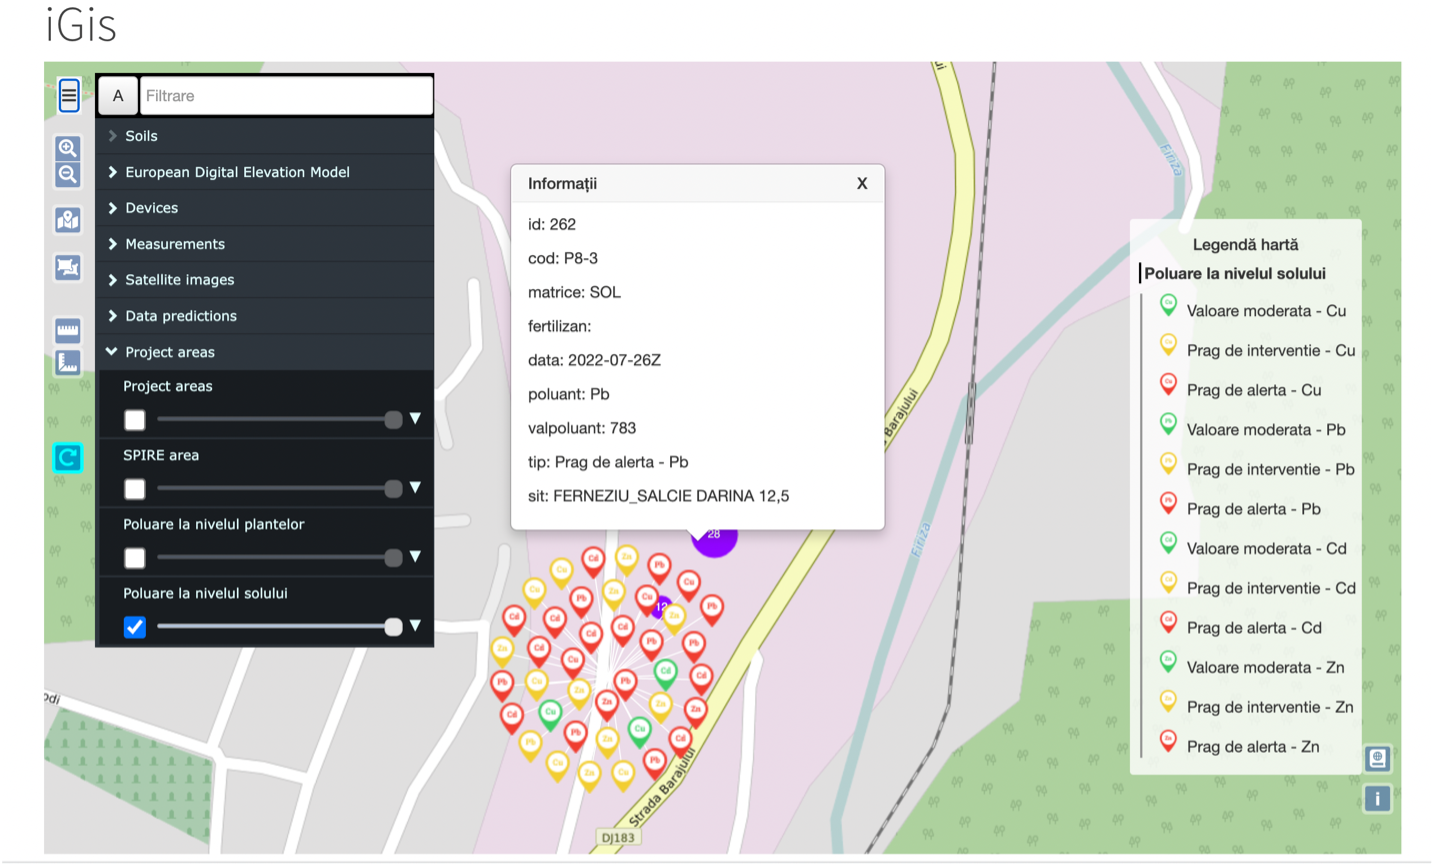The height and width of the screenshot is (867, 1436).
Task: Close the Informații popup
Action: pyautogui.click(x=861, y=184)
